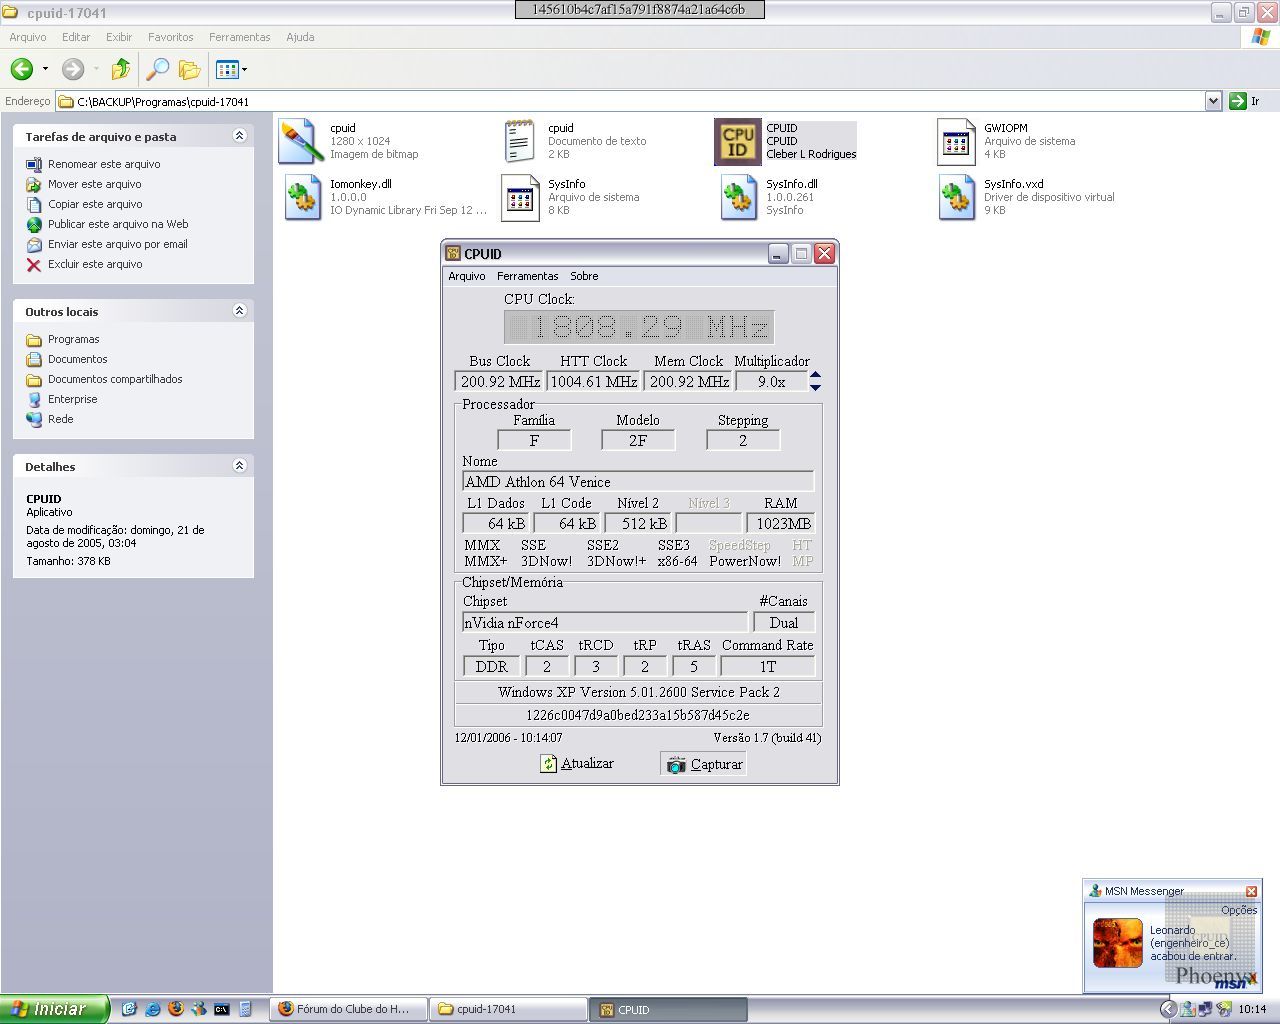This screenshot has width=1280, height=1024.
Task: Open the Views dropdown arrow
Action: [244, 69]
